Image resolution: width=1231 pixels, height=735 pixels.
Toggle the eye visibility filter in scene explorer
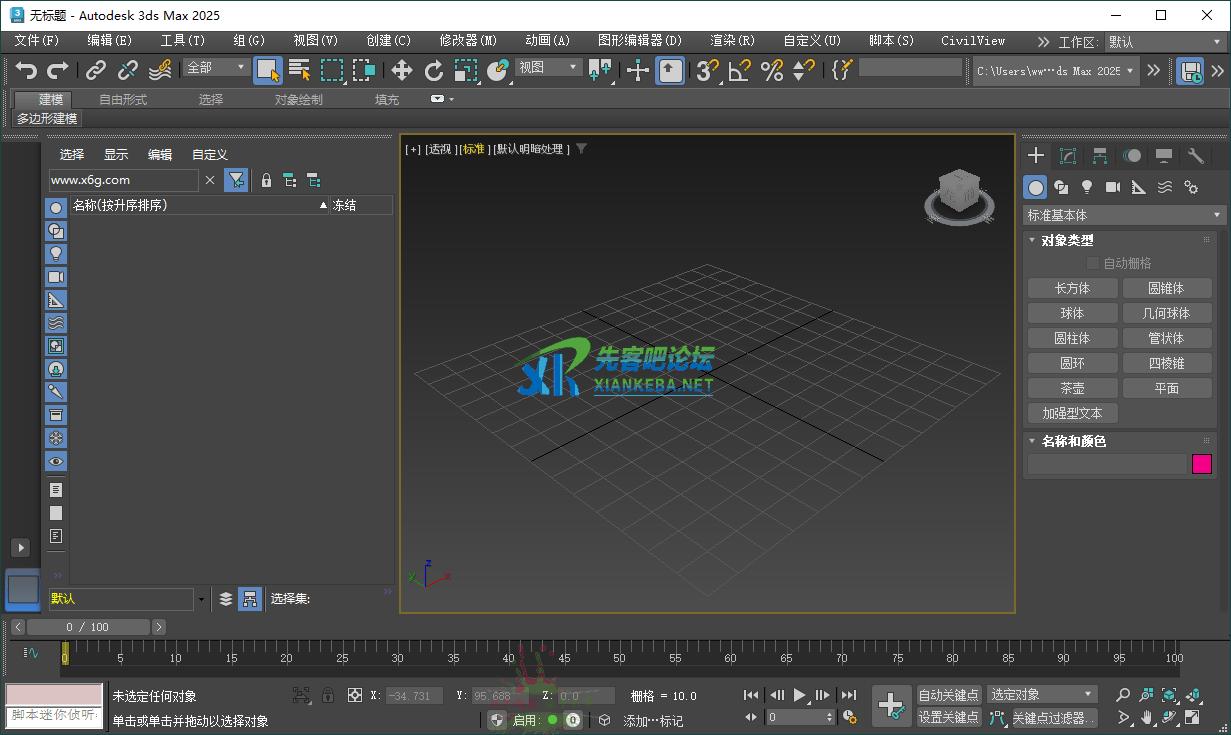click(x=56, y=462)
